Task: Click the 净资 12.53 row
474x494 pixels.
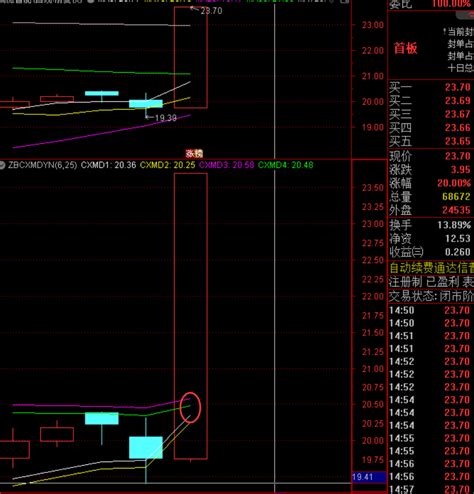Action: pyautogui.click(x=431, y=239)
